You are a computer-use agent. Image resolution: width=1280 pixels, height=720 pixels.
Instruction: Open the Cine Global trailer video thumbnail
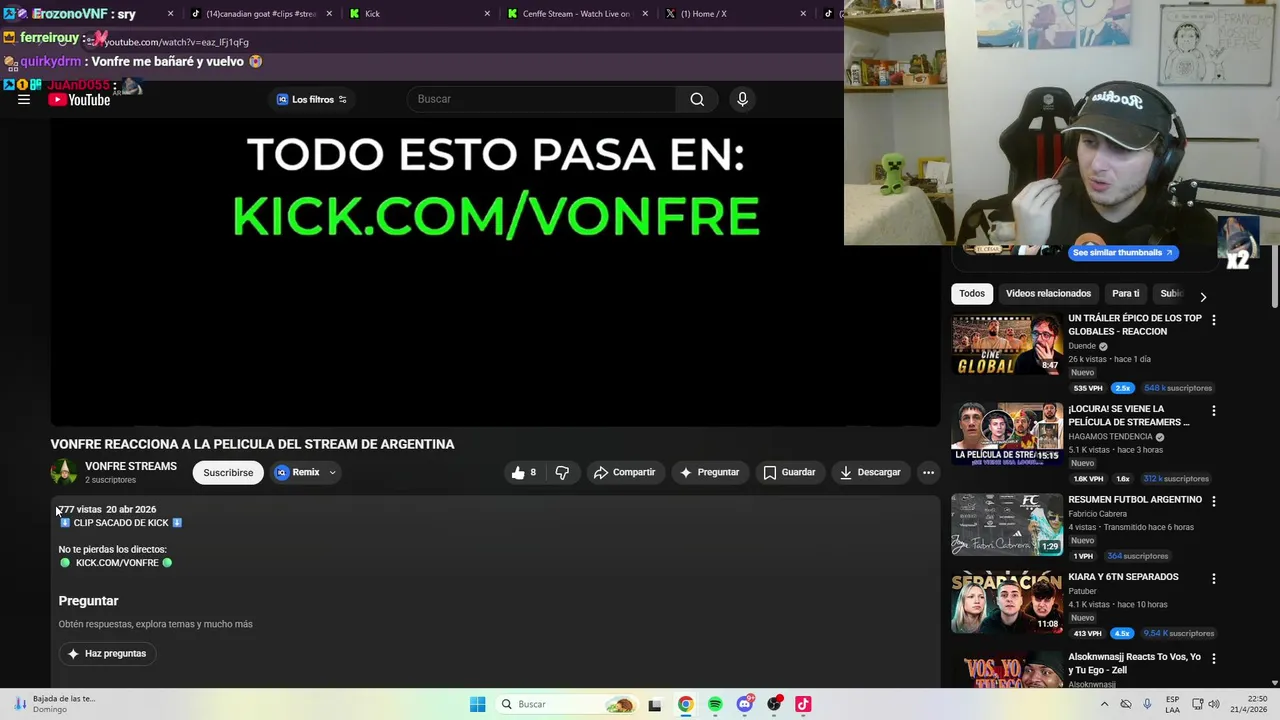(1007, 344)
